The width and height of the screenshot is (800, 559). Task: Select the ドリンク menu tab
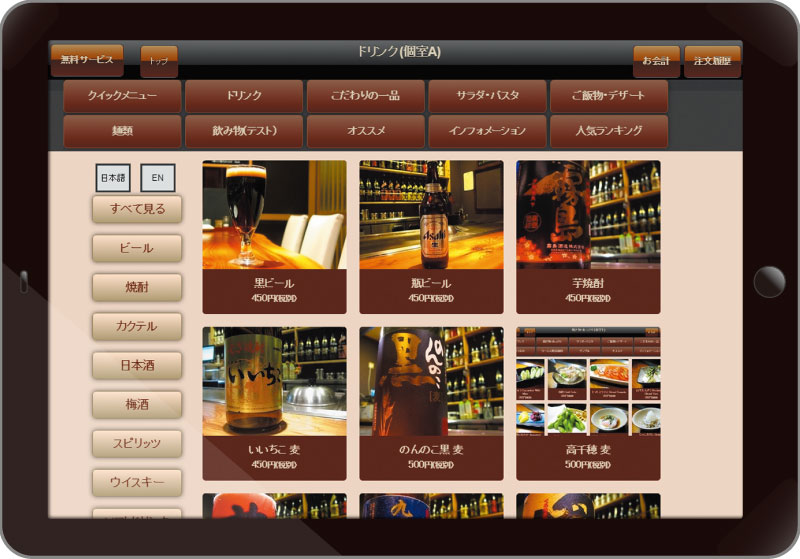[x=244, y=96]
